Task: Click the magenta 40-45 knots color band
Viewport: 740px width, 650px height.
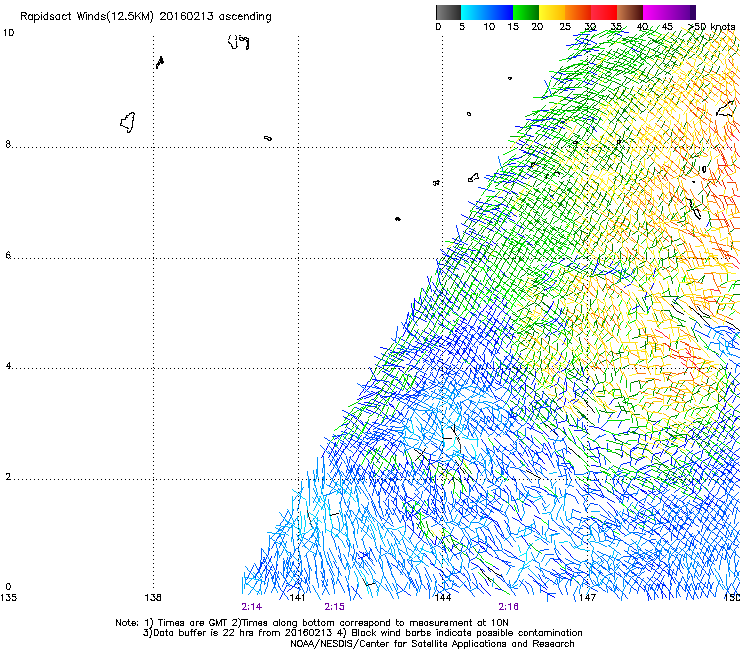Action: [x=656, y=12]
